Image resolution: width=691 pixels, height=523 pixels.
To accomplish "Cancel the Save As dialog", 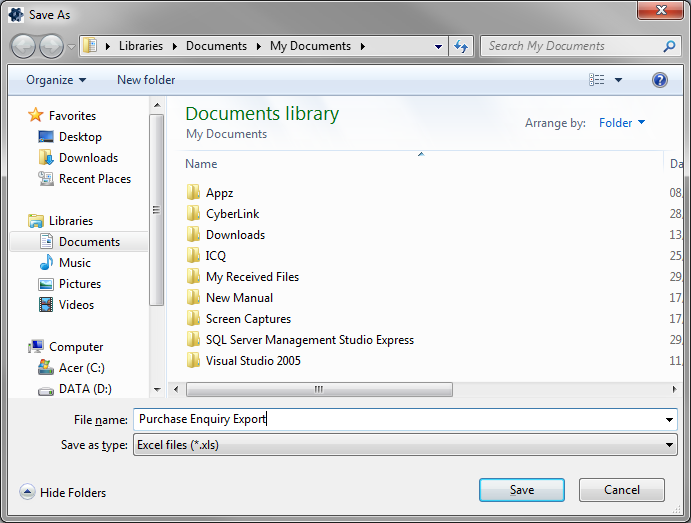I will click(x=622, y=490).
